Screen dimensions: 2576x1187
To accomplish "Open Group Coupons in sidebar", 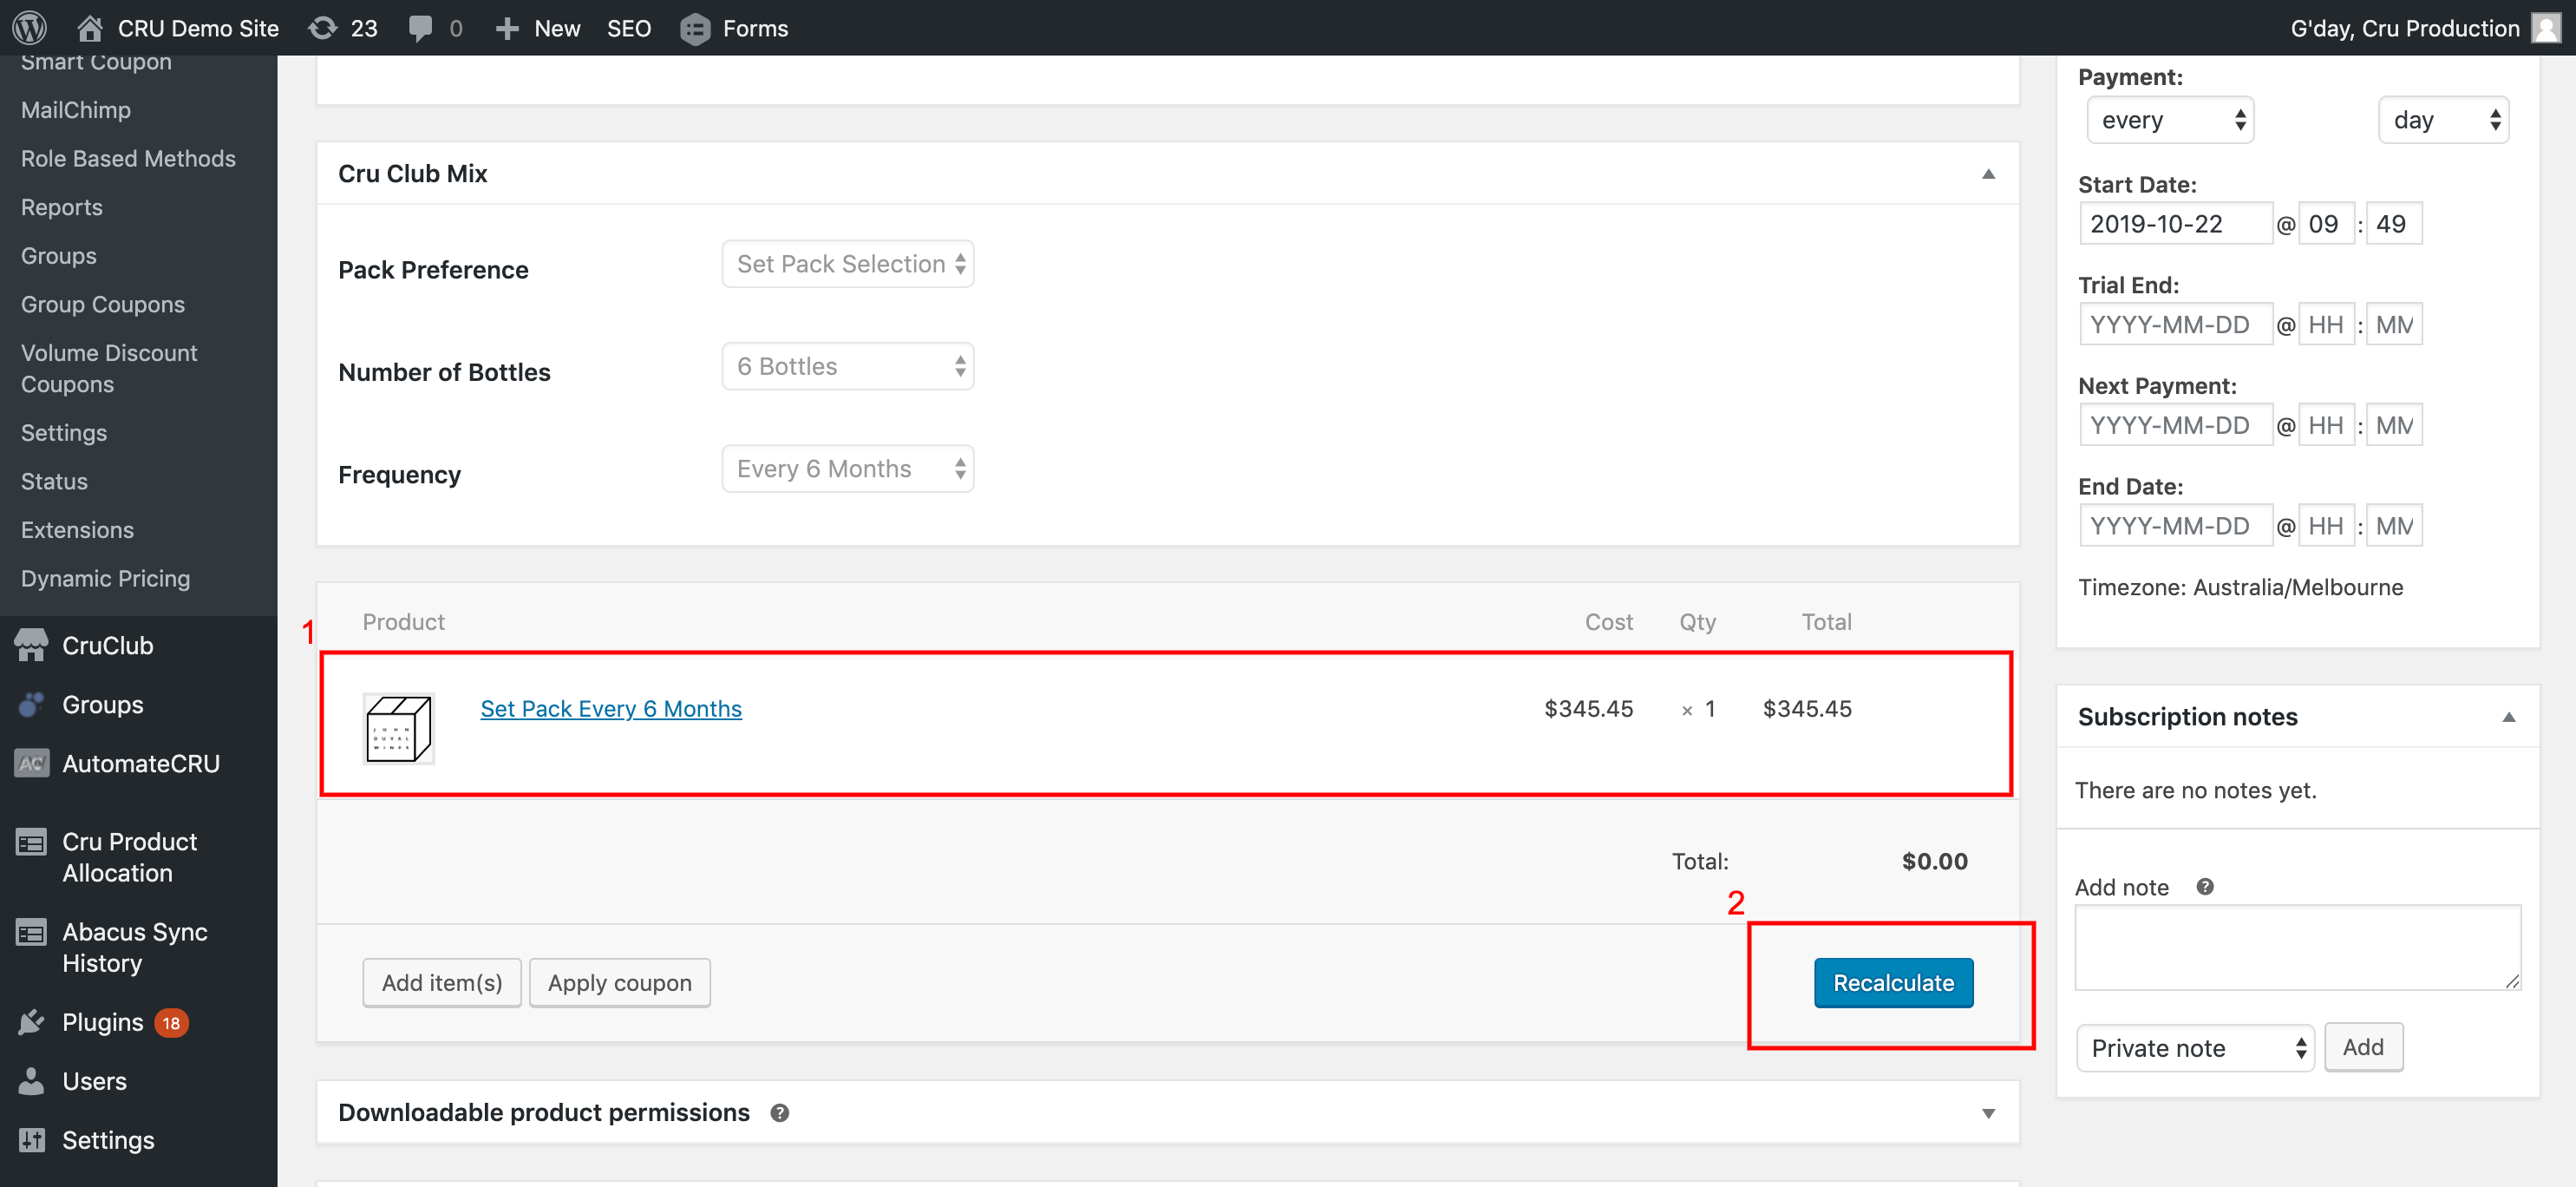I will tap(103, 304).
